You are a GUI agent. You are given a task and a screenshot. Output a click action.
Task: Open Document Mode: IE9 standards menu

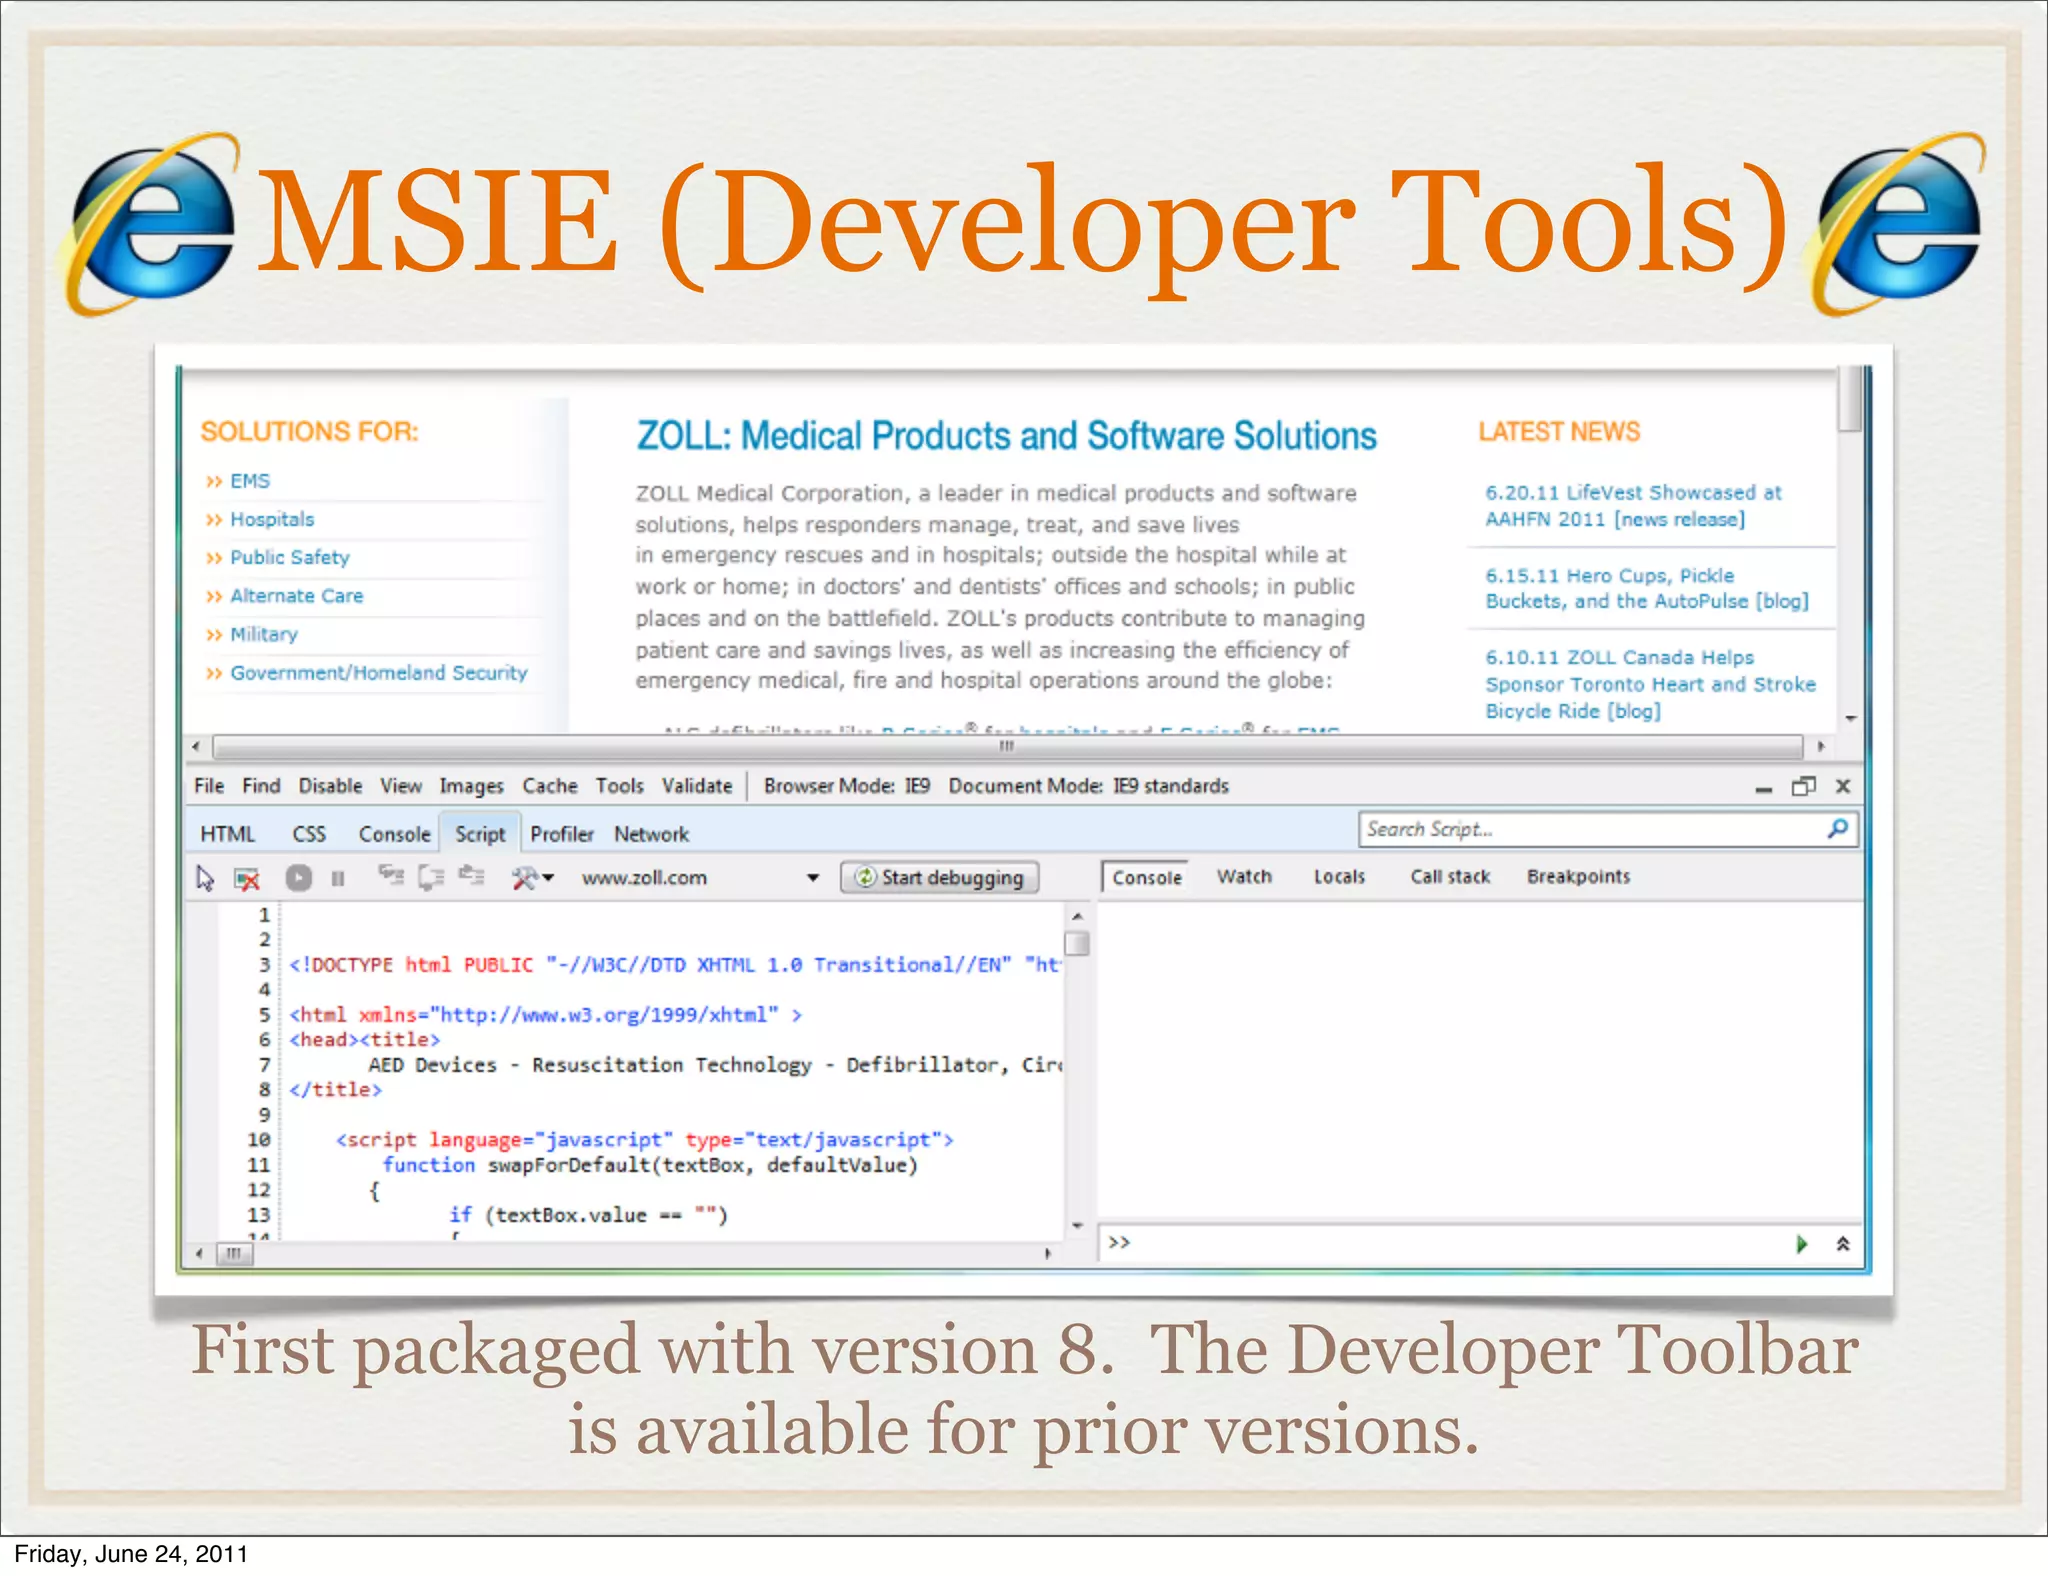pos(1088,786)
